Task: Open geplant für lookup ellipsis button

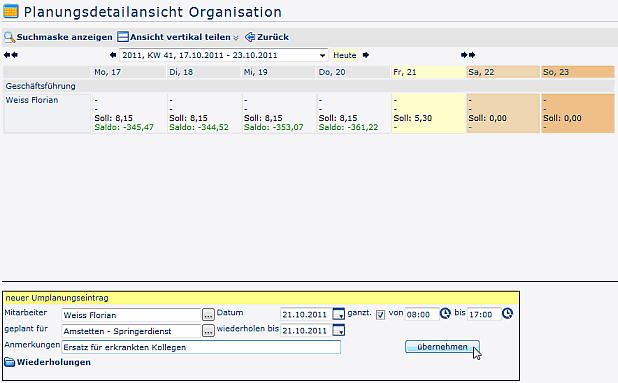Action: [208, 331]
